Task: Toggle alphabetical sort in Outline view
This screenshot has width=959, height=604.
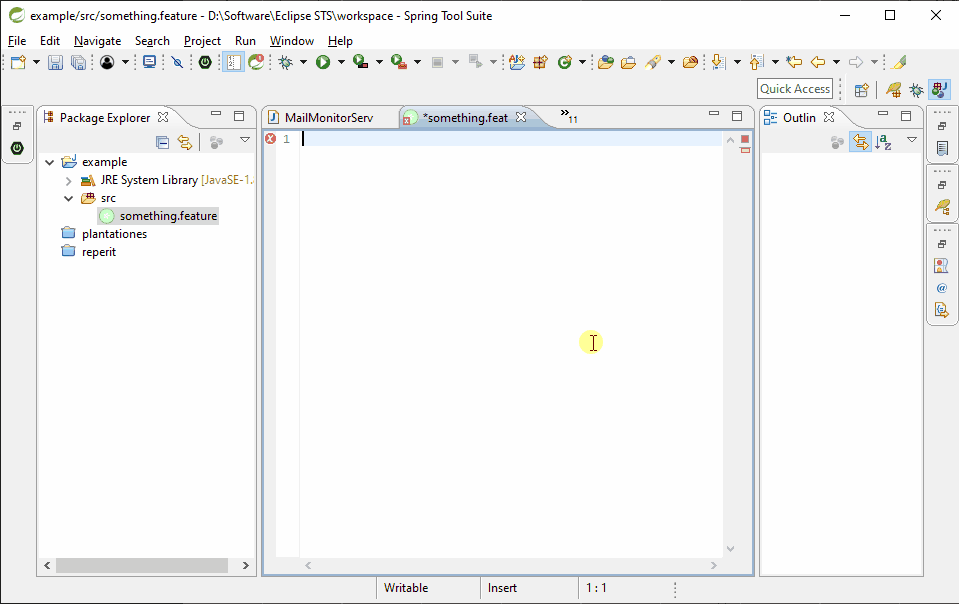Action: click(x=883, y=142)
